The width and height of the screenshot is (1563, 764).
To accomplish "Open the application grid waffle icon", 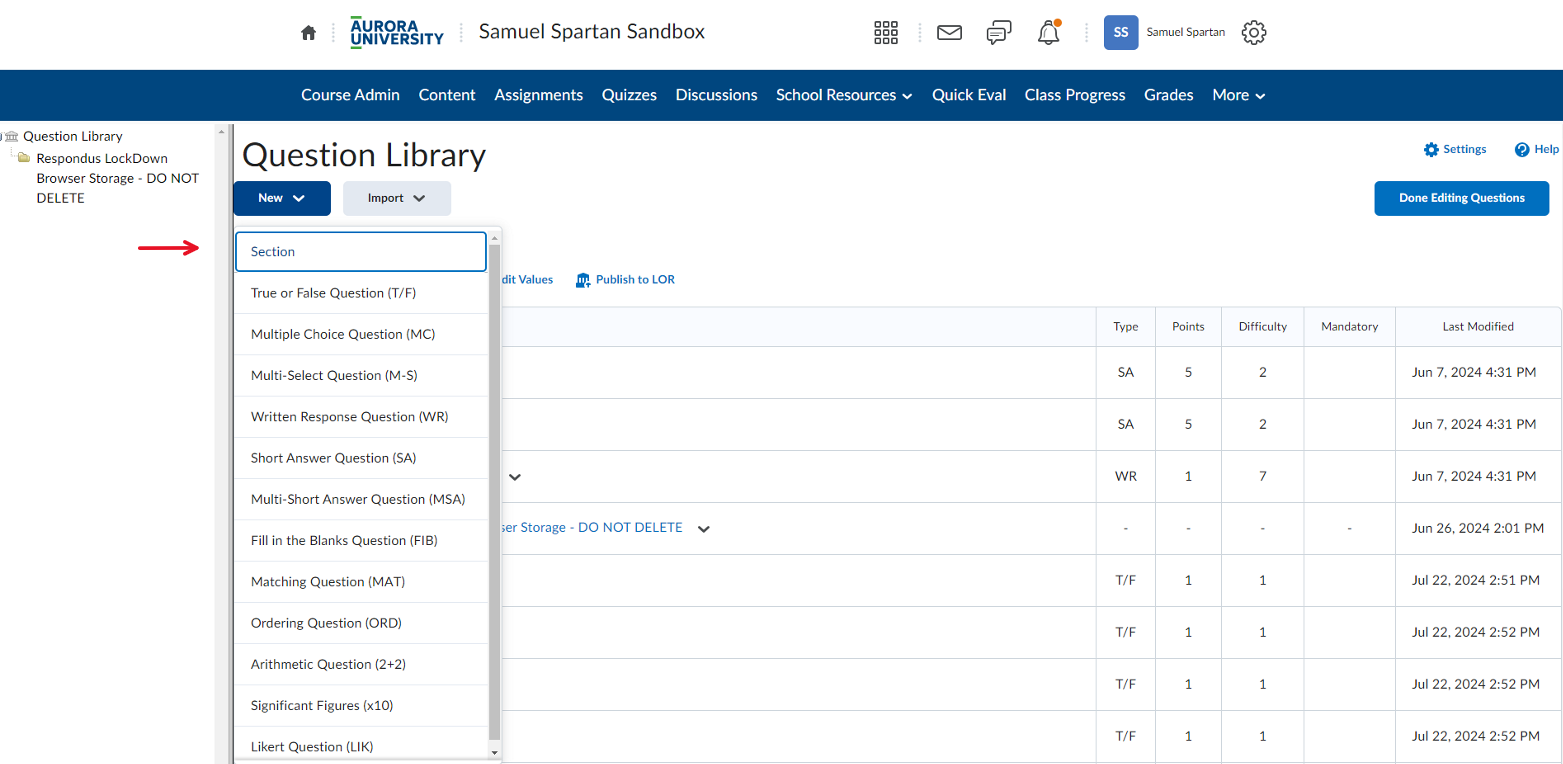I will (886, 32).
